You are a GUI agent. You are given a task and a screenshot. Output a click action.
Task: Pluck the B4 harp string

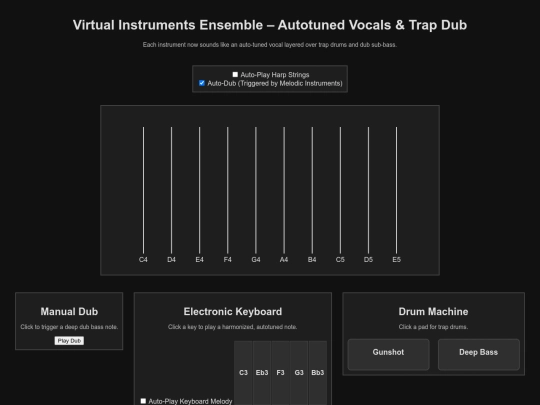(x=312, y=190)
